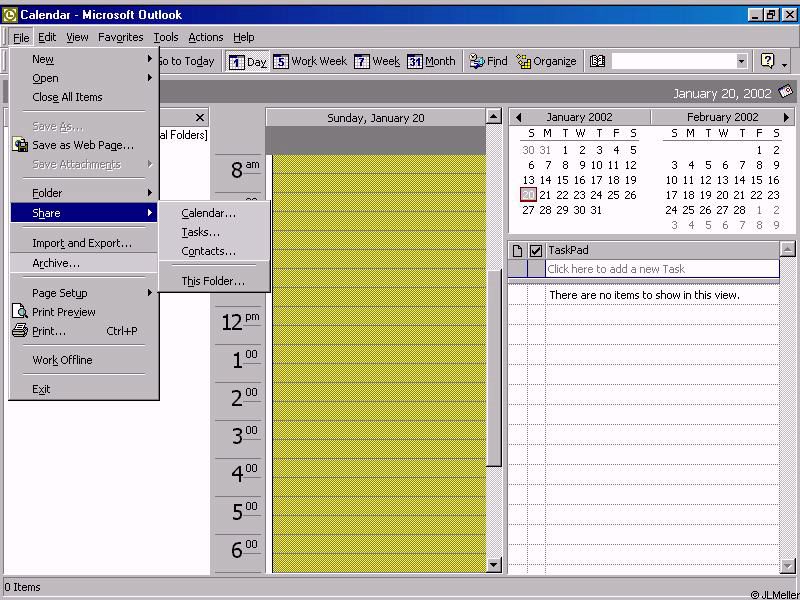The width and height of the screenshot is (800, 600).
Task: Go to next month in date navigator
Action: click(786, 117)
